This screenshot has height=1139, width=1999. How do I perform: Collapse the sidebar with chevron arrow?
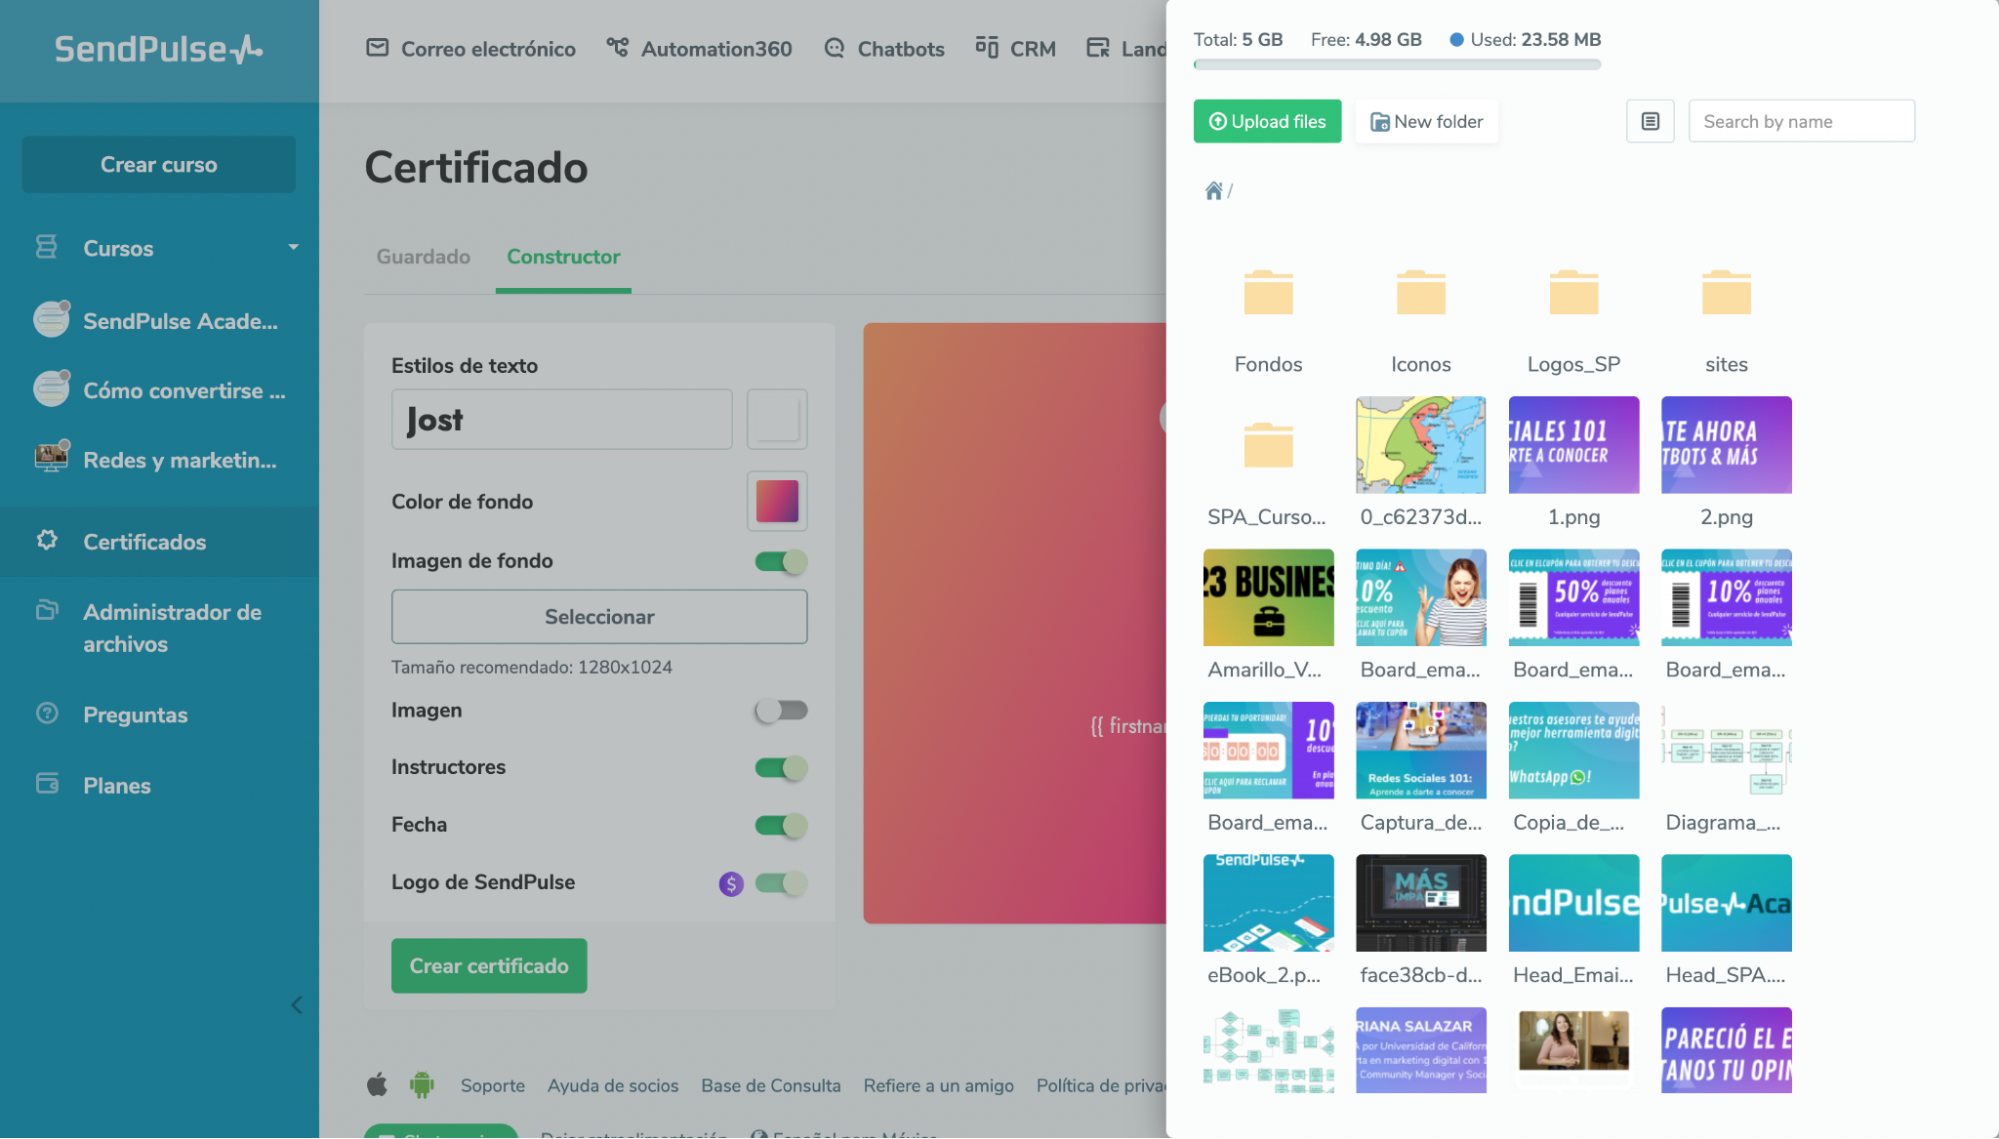[296, 1005]
